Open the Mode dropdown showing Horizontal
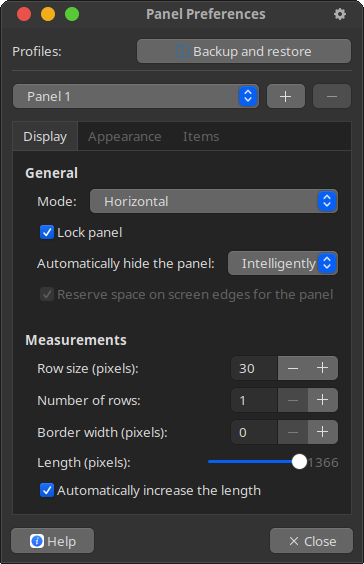This screenshot has height=564, width=364. 214,201
